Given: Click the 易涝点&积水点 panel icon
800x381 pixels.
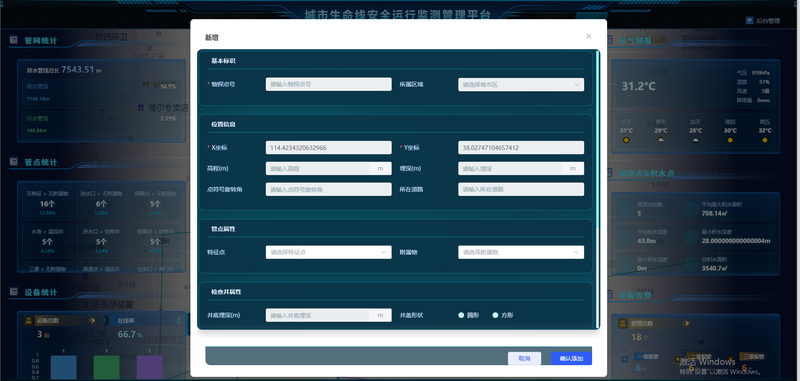Looking at the screenshot, I should [x=609, y=173].
